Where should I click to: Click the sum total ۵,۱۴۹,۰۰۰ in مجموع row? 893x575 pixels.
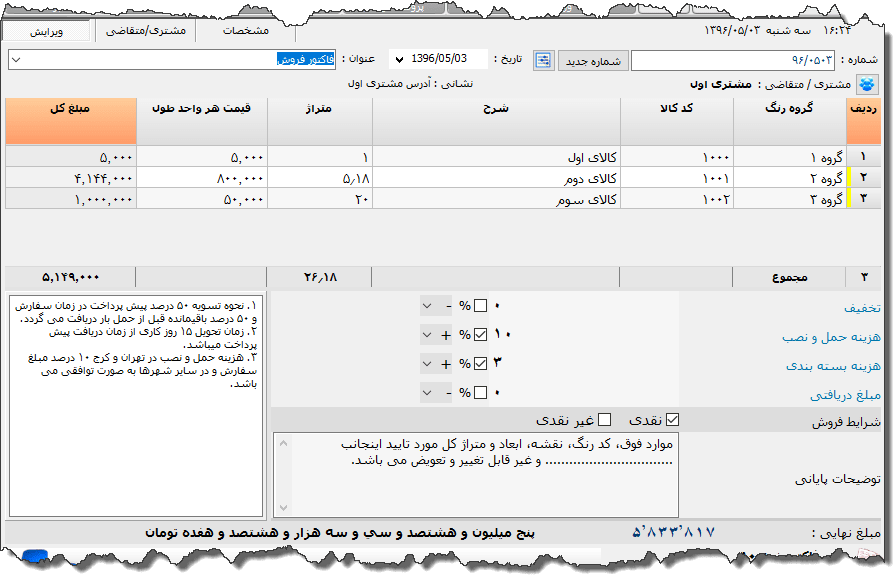(x=71, y=277)
